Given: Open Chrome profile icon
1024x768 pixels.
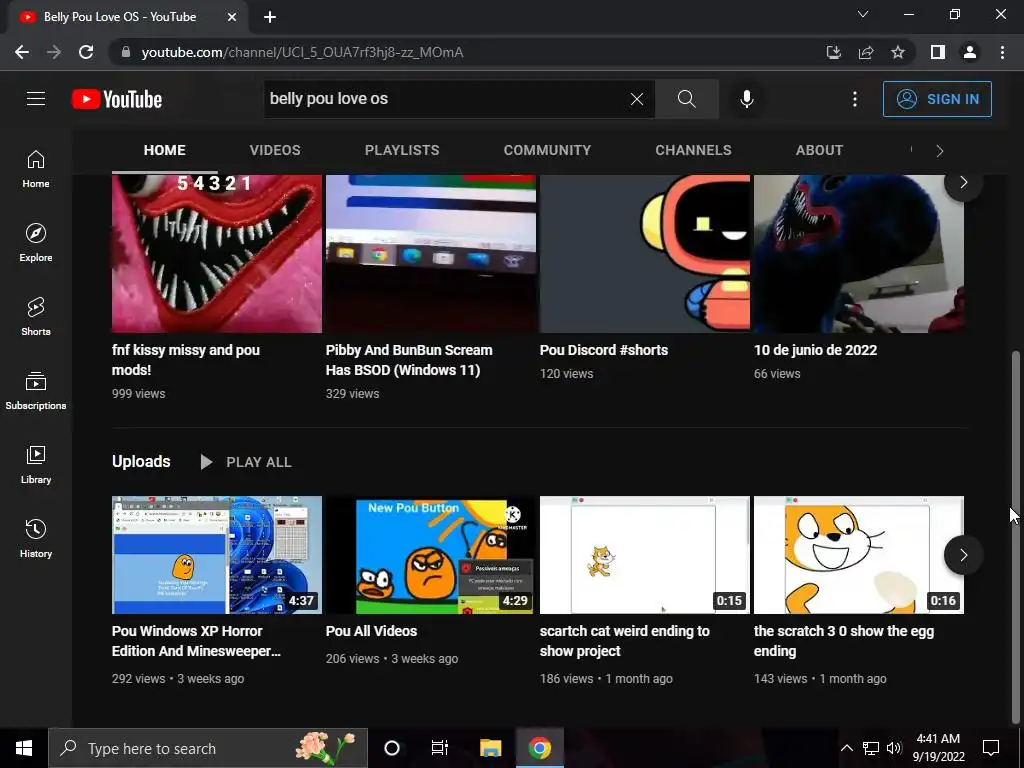Looking at the screenshot, I should point(970,52).
